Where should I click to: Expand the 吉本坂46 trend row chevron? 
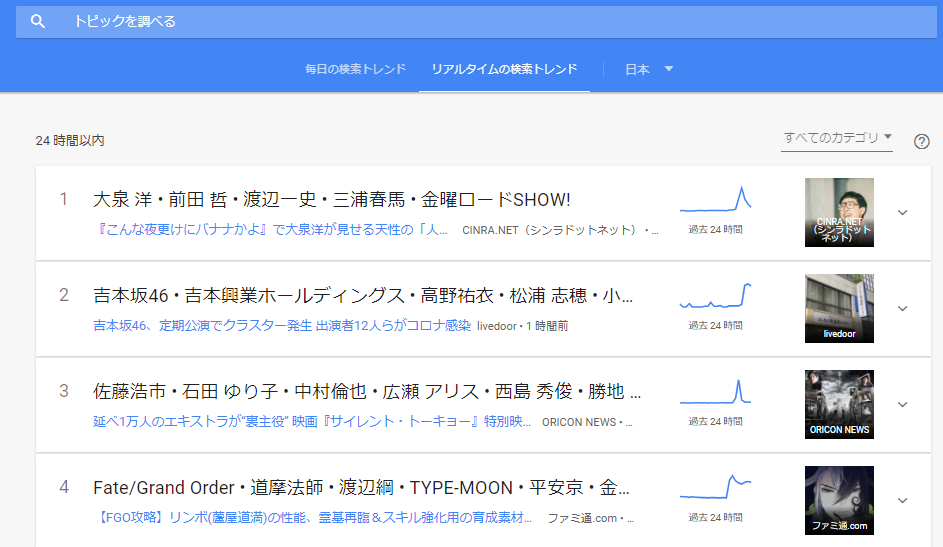click(x=902, y=308)
